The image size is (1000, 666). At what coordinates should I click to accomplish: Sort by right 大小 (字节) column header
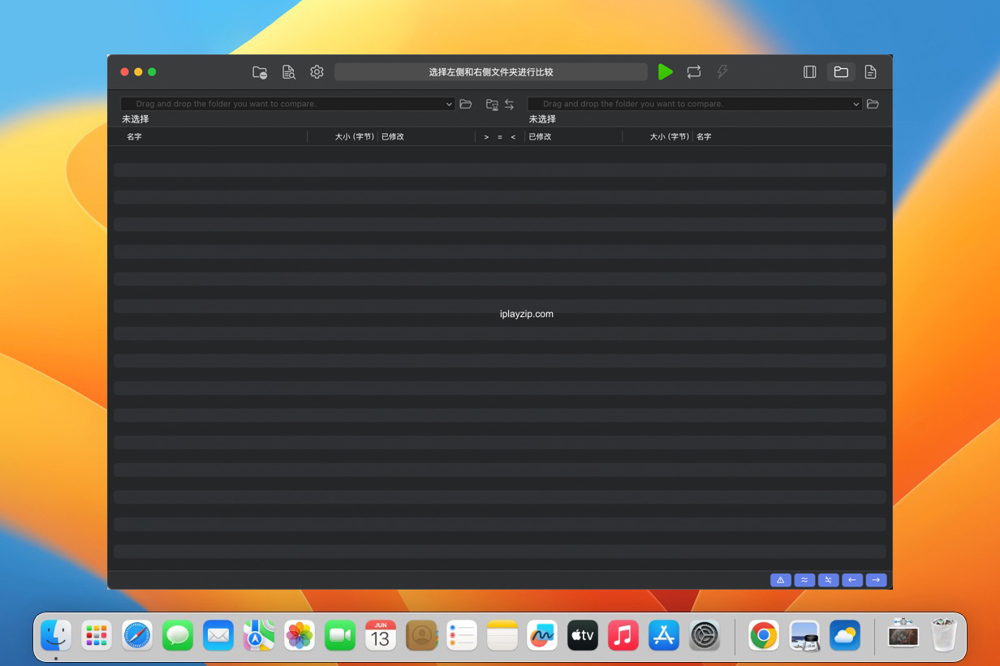[669, 137]
